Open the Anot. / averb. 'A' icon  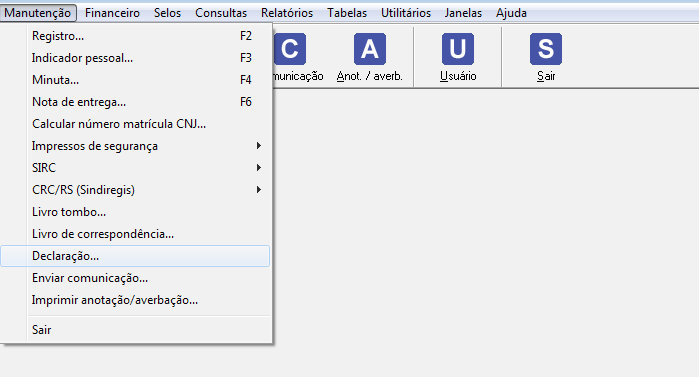[x=370, y=49]
